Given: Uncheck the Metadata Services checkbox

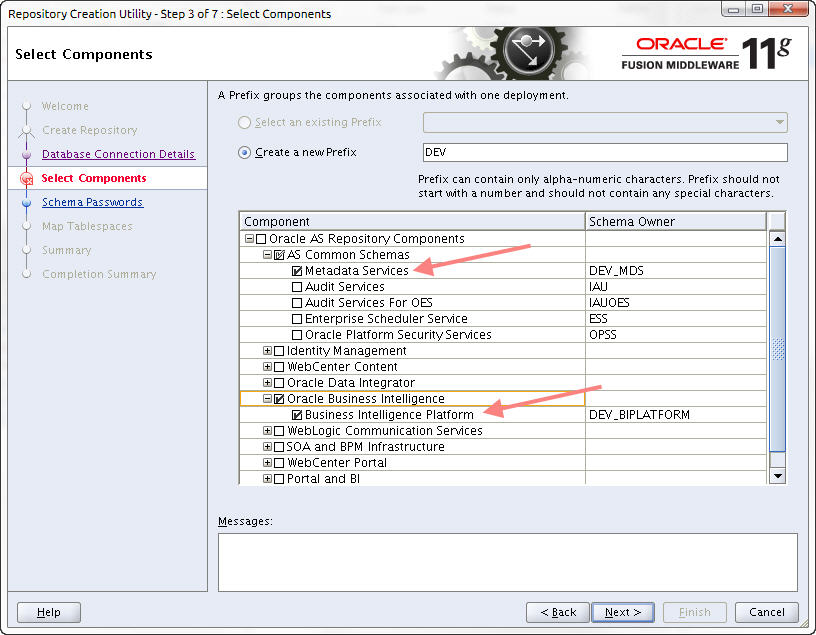Looking at the screenshot, I should [297, 271].
